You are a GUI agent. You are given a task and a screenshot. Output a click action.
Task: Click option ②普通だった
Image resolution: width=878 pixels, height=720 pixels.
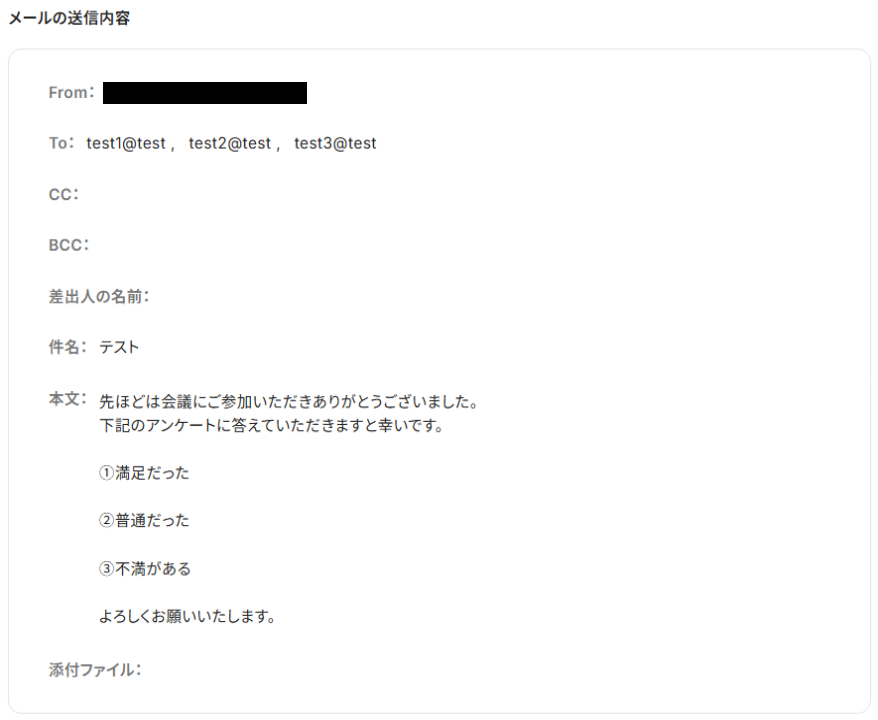point(144,521)
